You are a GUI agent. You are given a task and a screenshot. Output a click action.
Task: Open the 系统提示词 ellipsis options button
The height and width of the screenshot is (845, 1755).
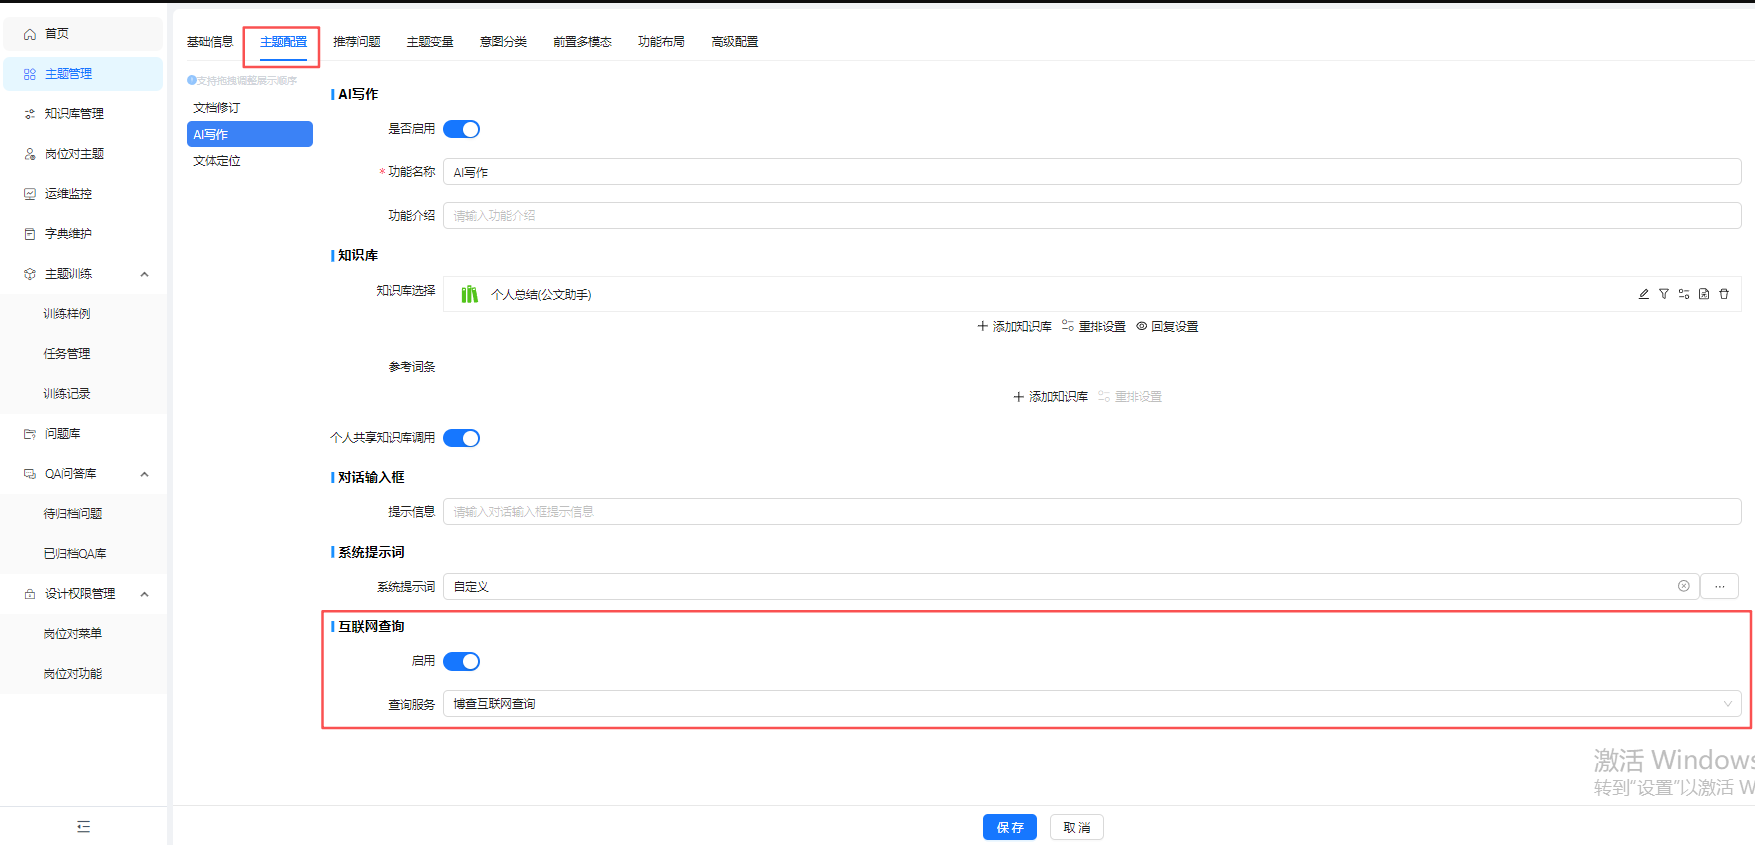click(x=1719, y=586)
